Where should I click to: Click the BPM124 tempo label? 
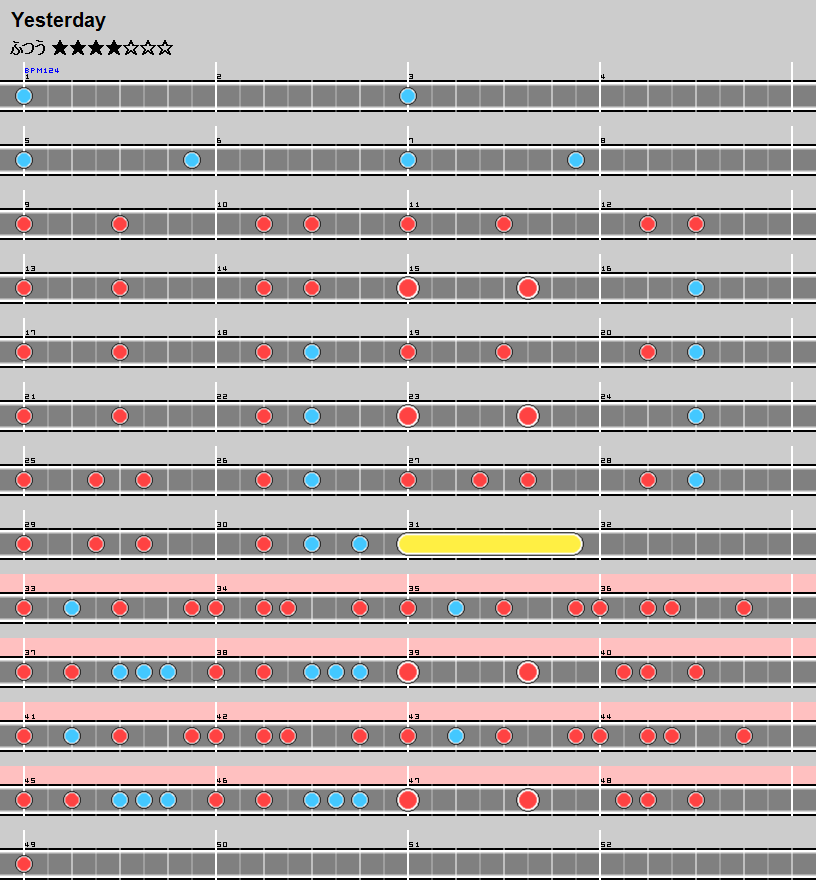pos(42,70)
